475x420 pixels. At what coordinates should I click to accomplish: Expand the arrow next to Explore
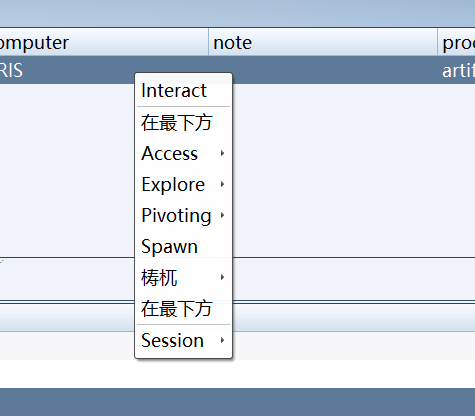point(222,184)
